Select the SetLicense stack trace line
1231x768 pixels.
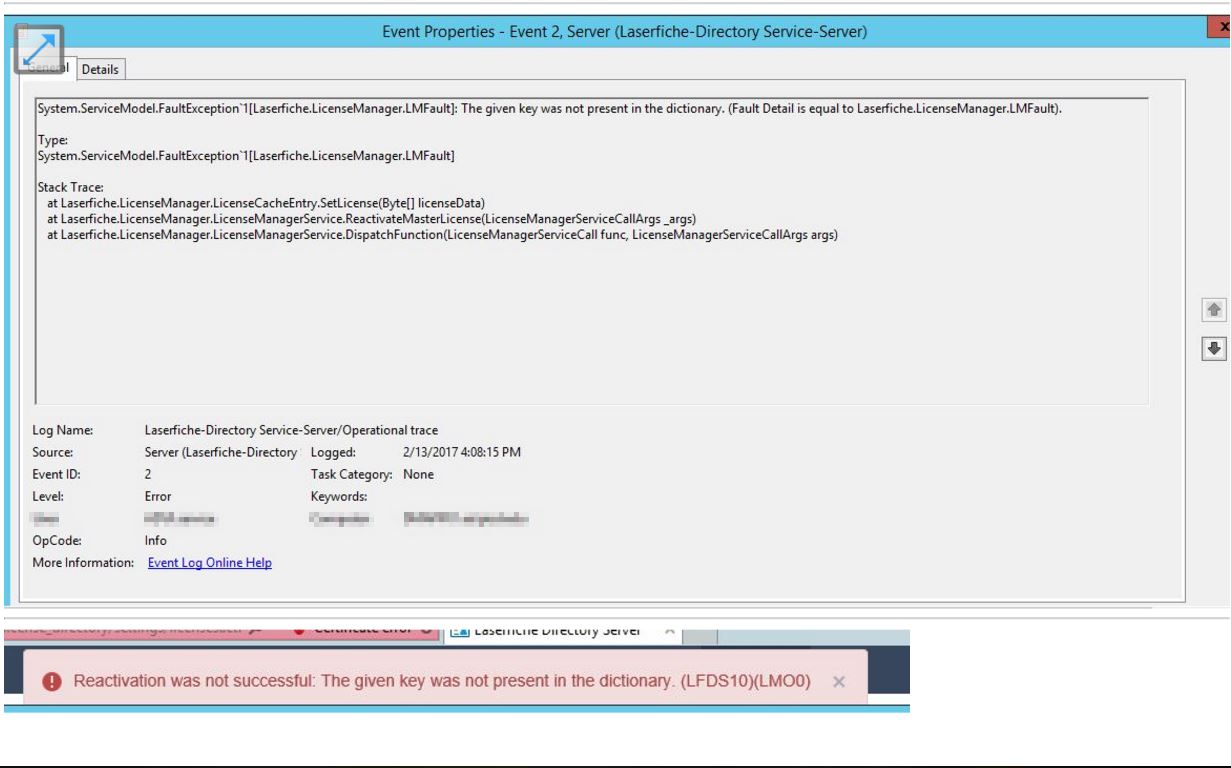(266, 203)
